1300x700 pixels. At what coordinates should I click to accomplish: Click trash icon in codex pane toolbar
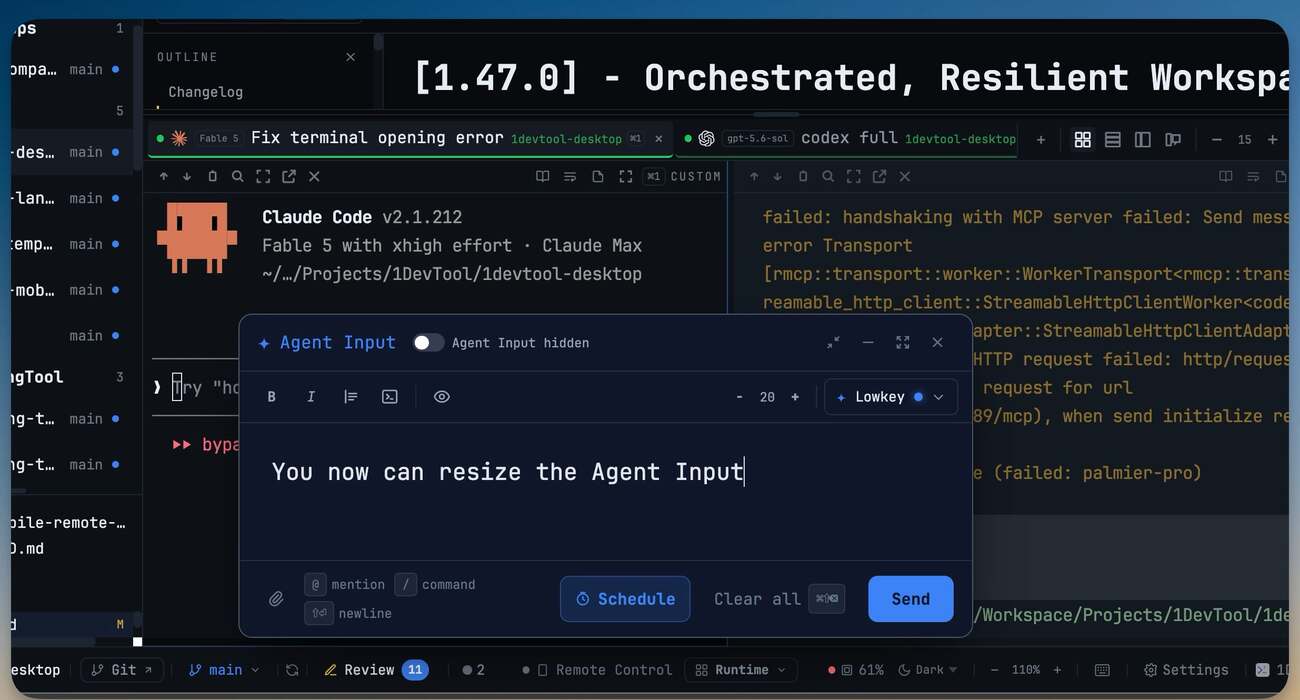point(803,176)
